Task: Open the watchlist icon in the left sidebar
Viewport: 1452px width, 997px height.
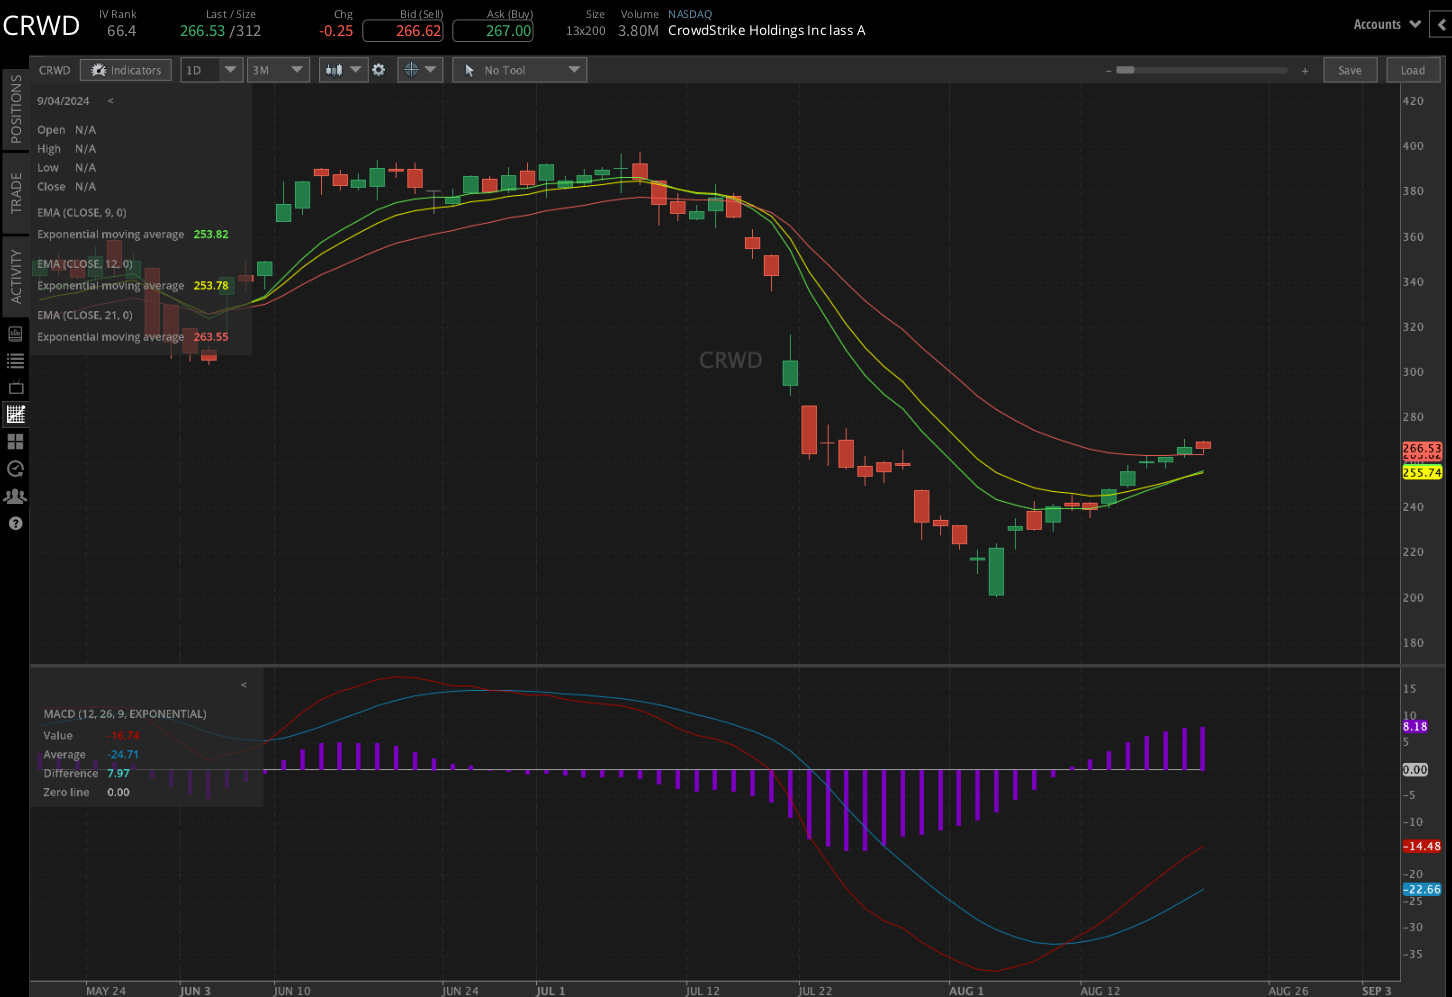Action: [15, 361]
